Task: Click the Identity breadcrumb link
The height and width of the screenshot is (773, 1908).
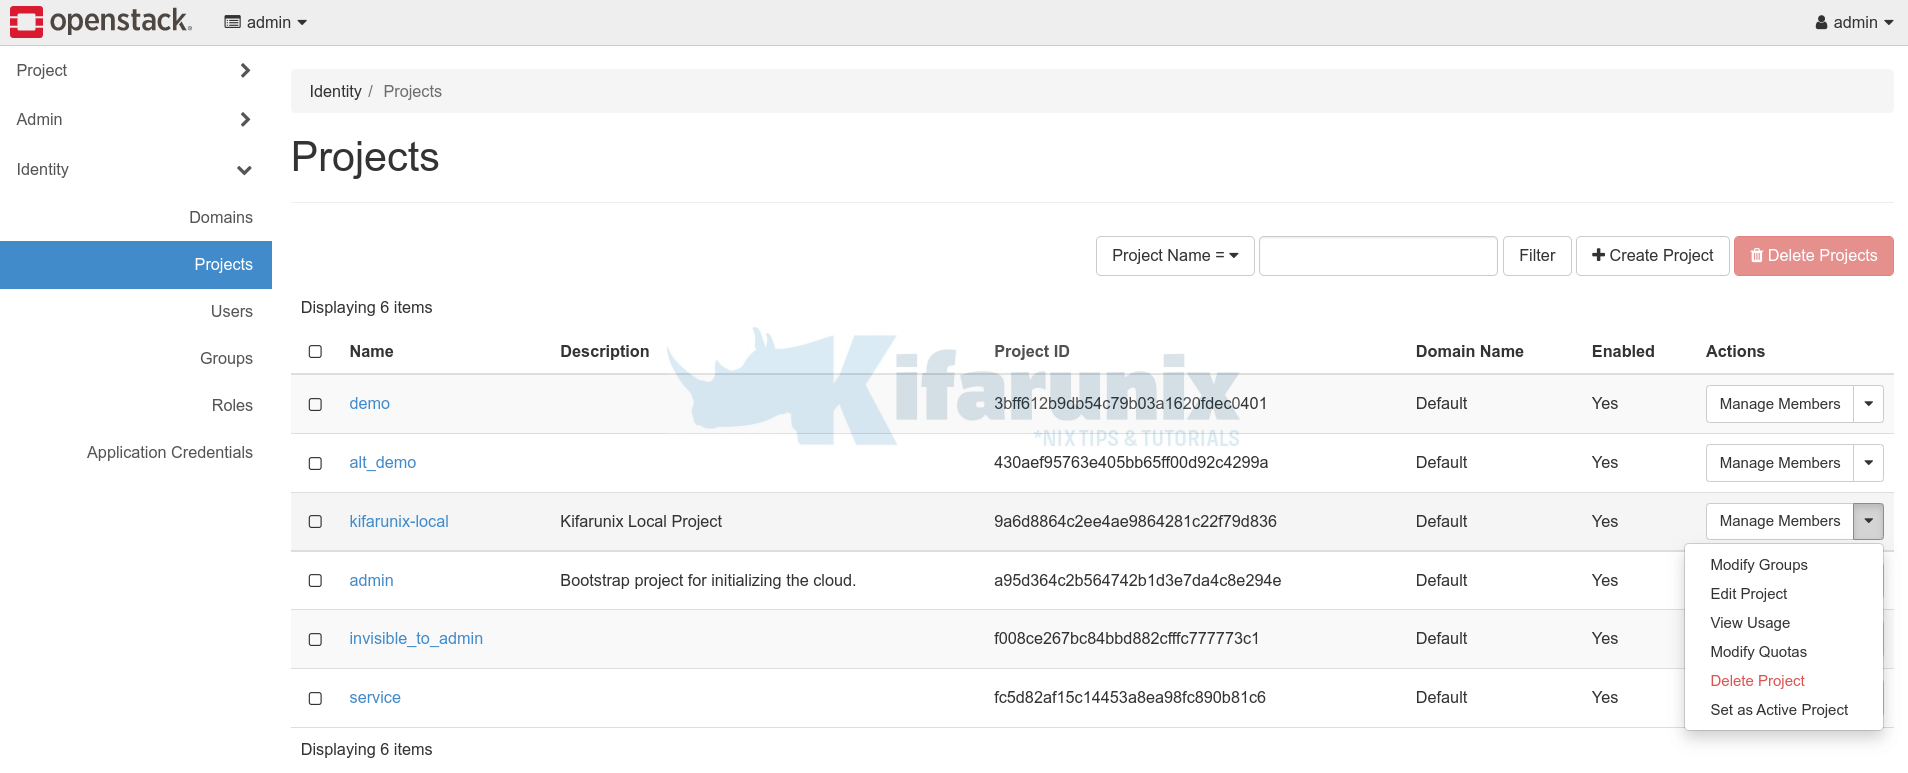Action: (335, 91)
